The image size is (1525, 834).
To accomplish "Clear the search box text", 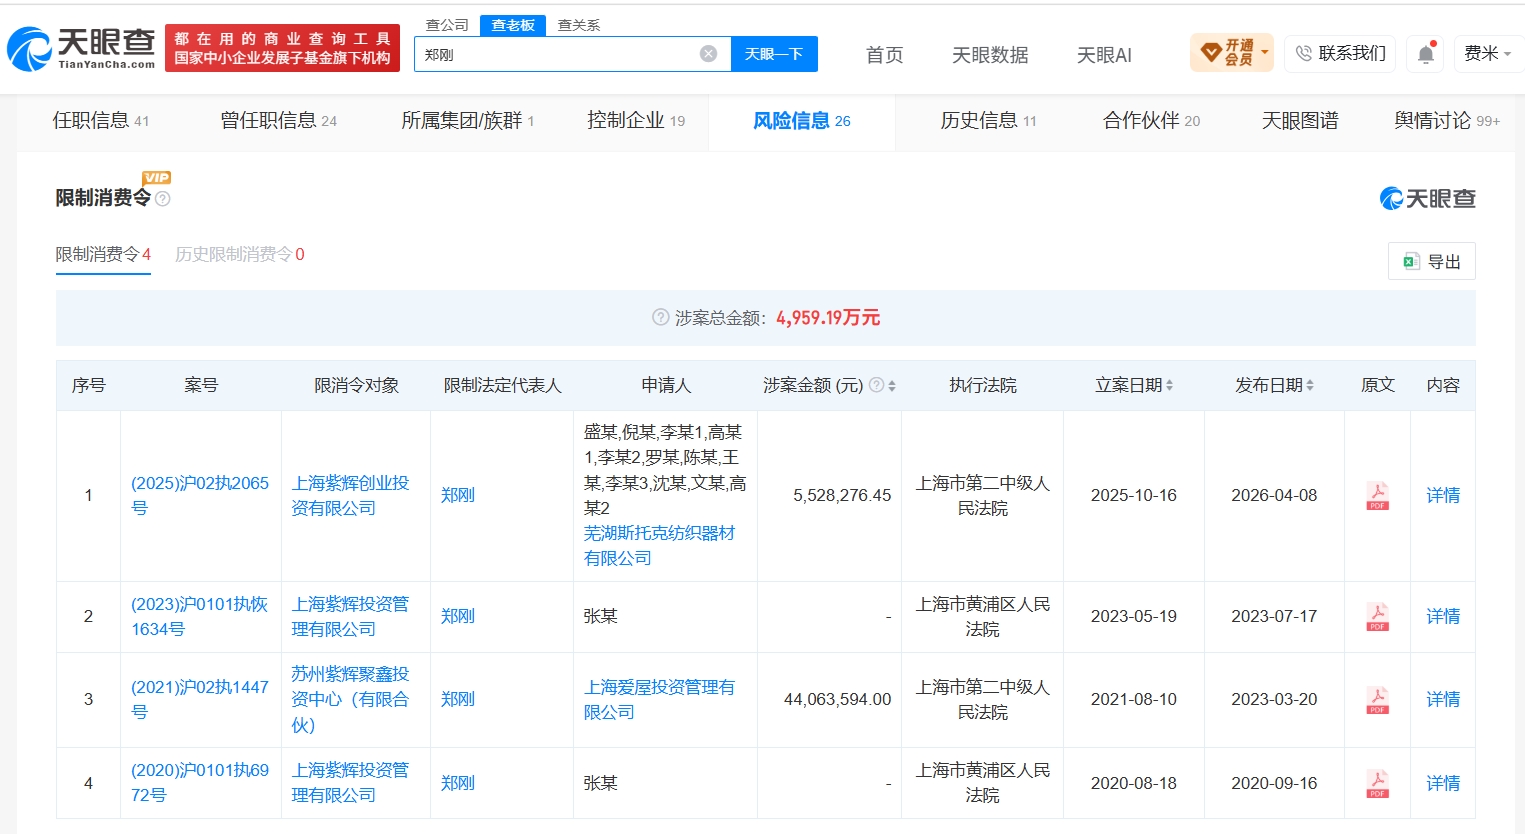I will pyautogui.click(x=708, y=54).
